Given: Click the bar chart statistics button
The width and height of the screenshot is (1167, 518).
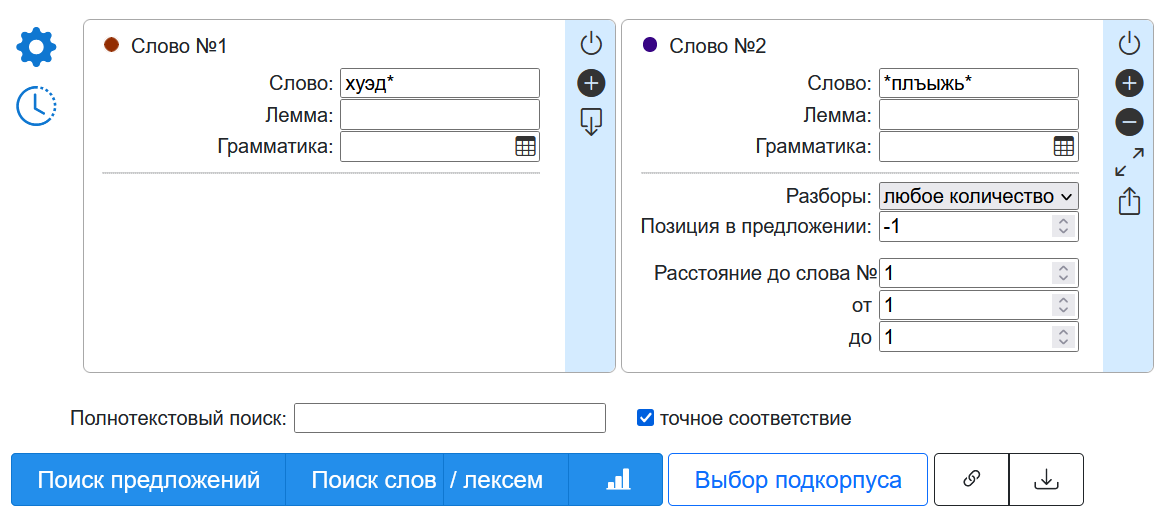Looking at the screenshot, I should point(618,480).
